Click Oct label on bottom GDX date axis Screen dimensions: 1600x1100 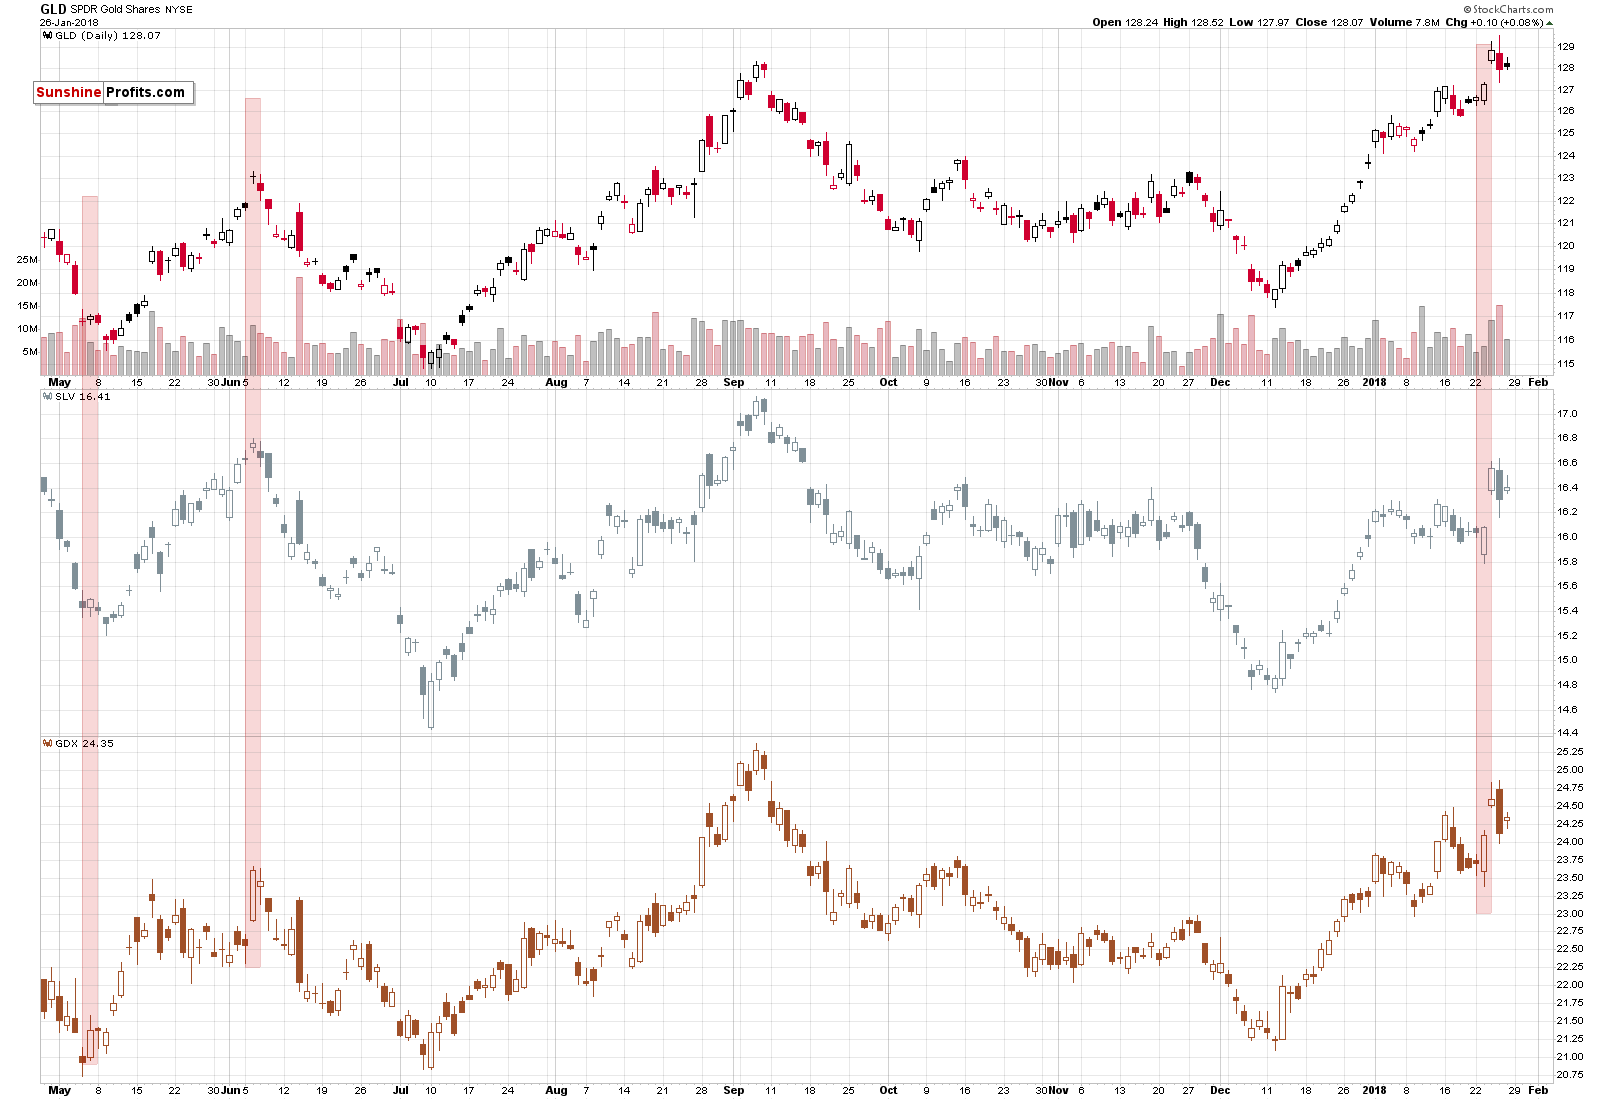pos(888,1090)
